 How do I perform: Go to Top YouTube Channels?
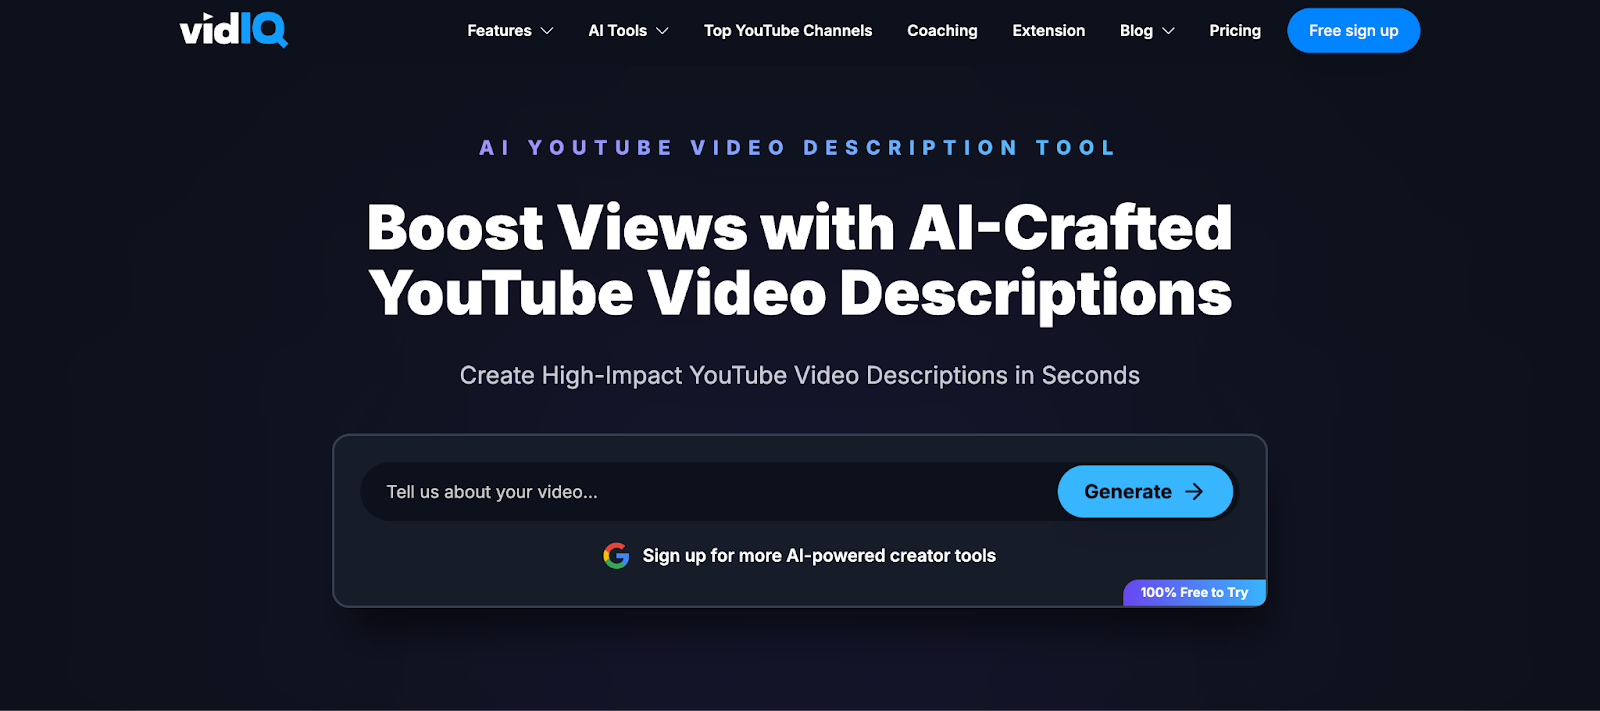click(788, 31)
